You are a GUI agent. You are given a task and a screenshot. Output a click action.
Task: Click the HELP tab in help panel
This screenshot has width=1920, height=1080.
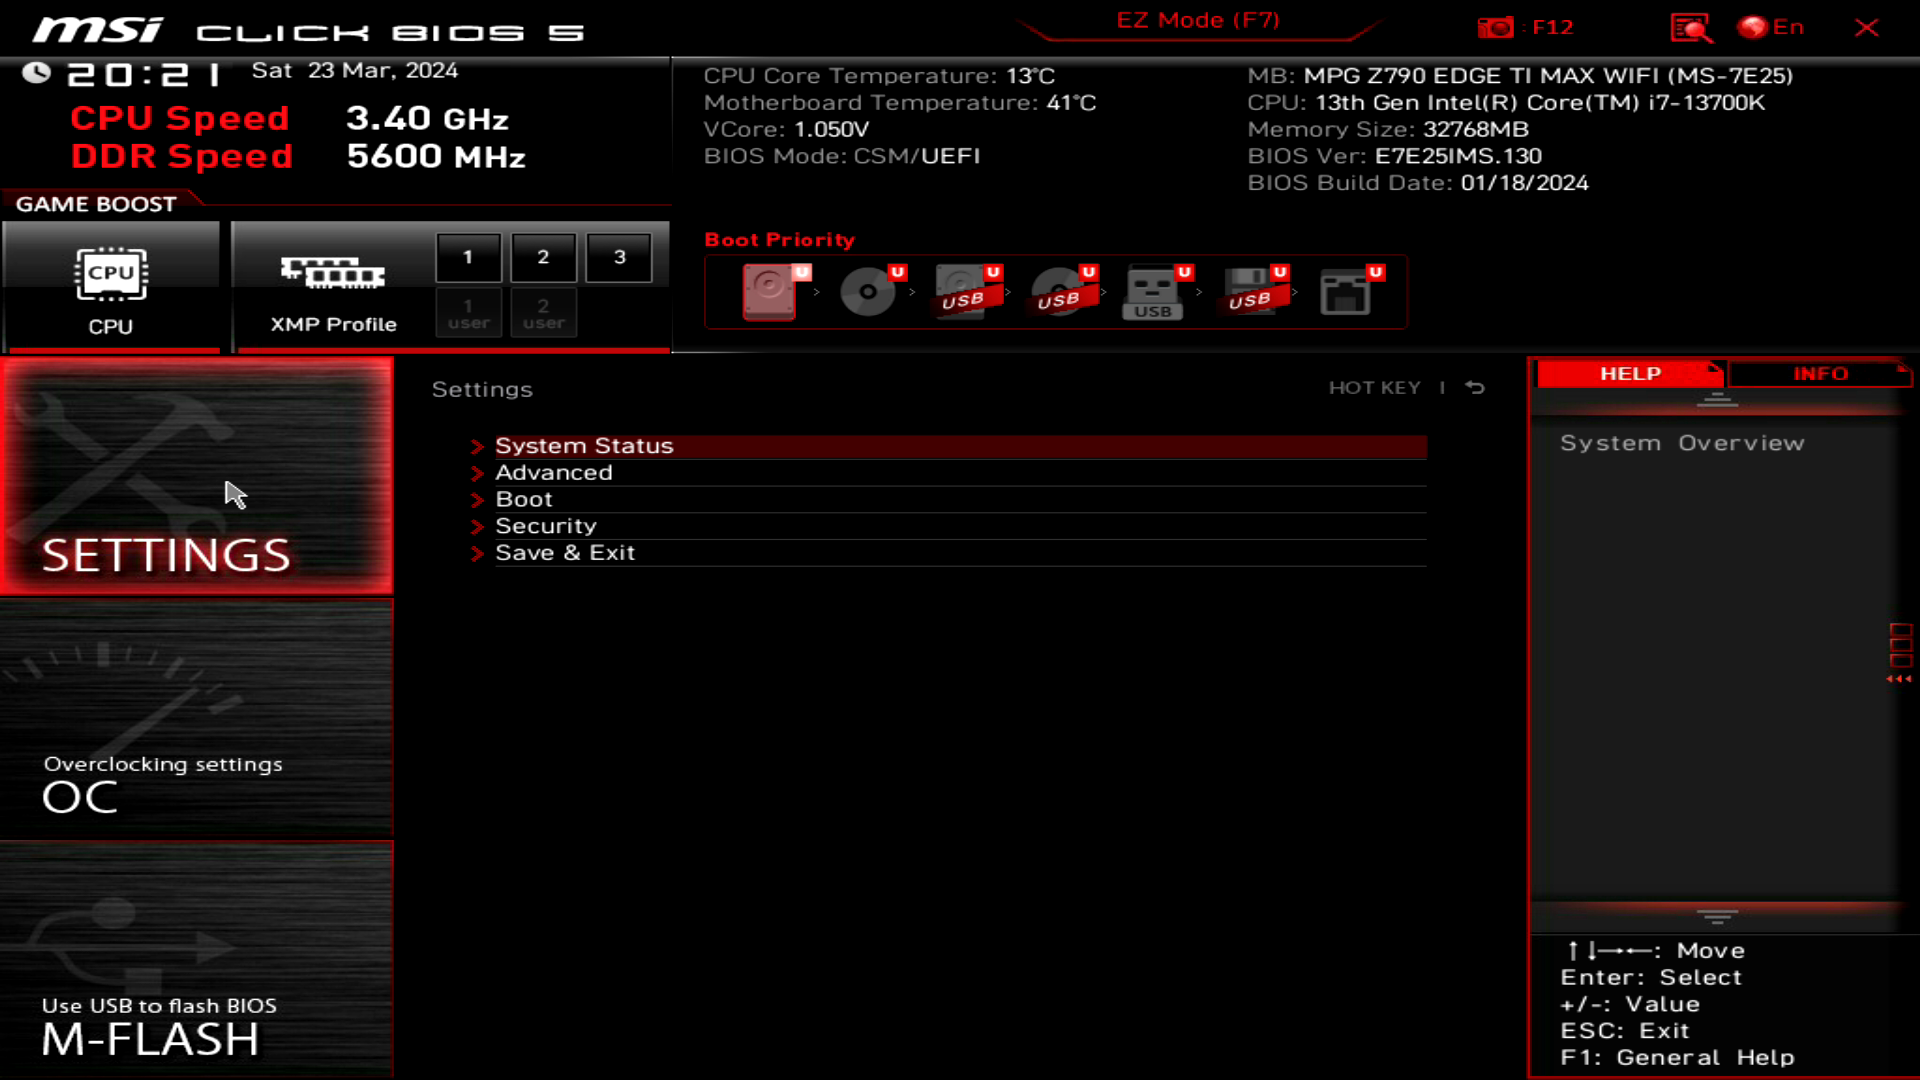1631,373
